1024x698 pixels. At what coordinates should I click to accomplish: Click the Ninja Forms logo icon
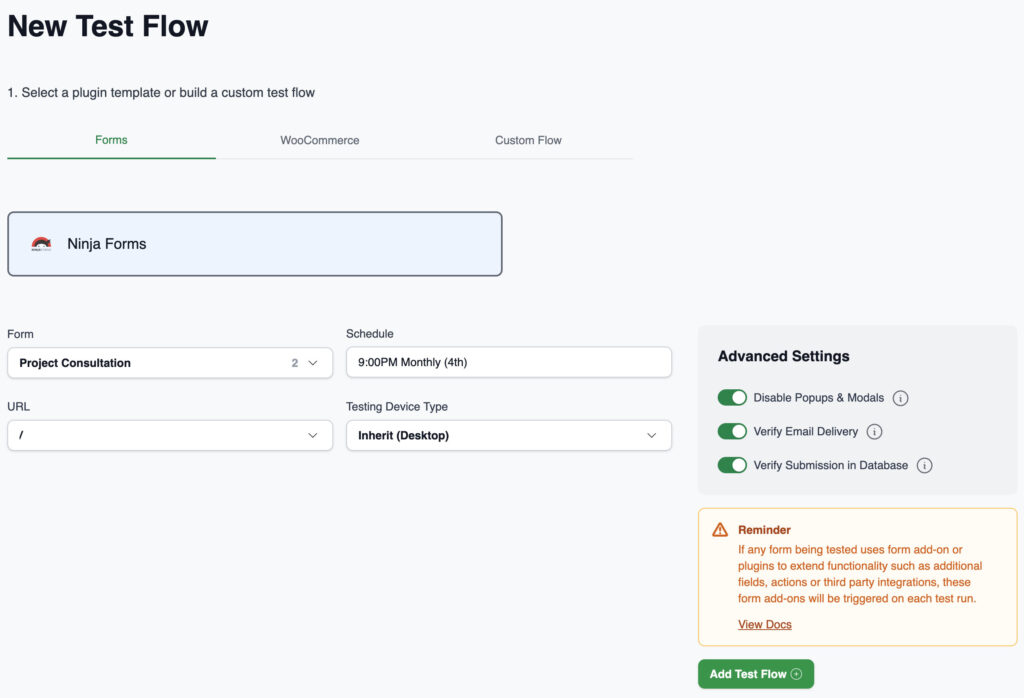click(x=41, y=243)
